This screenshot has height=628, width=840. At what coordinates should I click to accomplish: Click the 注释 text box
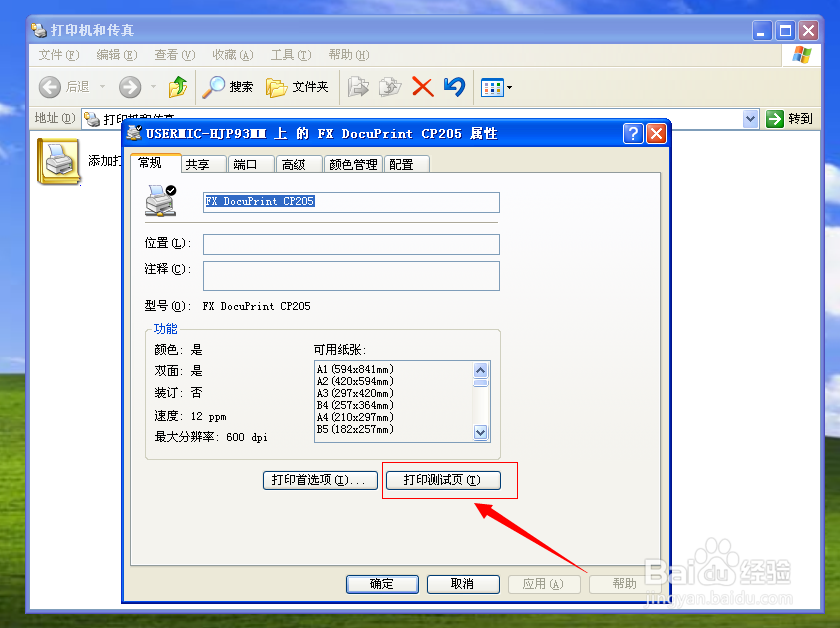tap(351, 276)
